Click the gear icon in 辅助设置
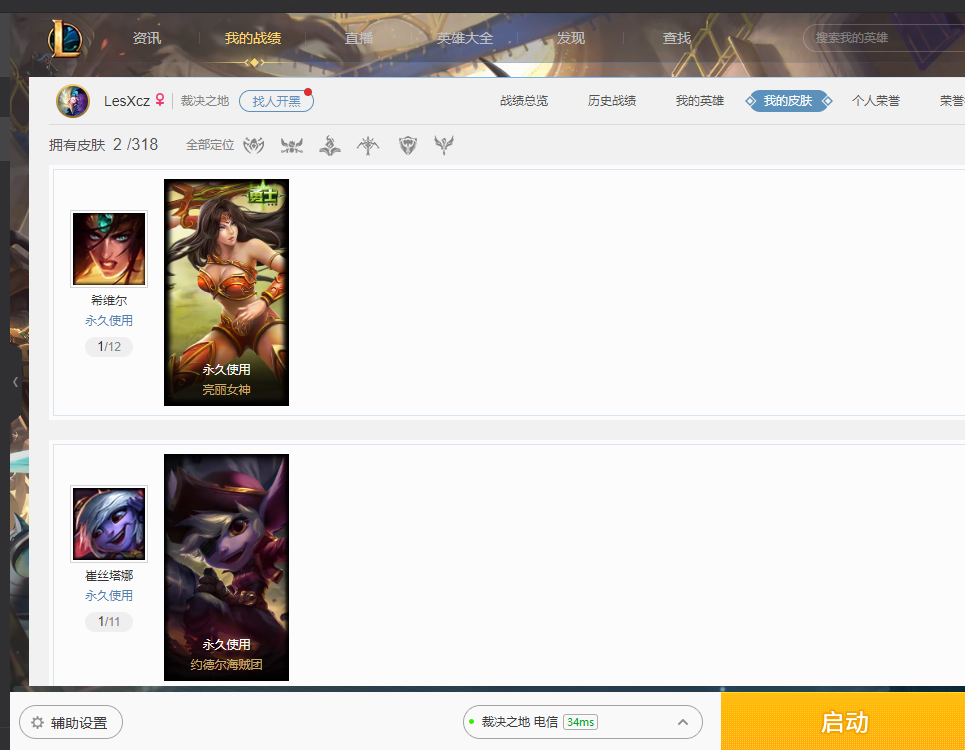Image resolution: width=965 pixels, height=750 pixels. click(x=38, y=722)
